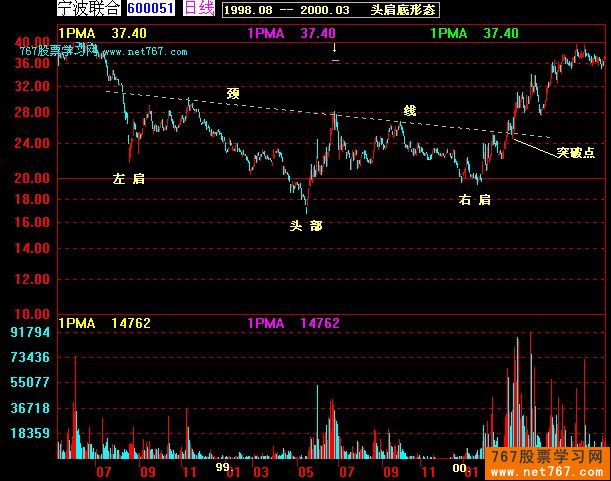
Task: Click the 线 character on the neckline
Action: [409, 109]
